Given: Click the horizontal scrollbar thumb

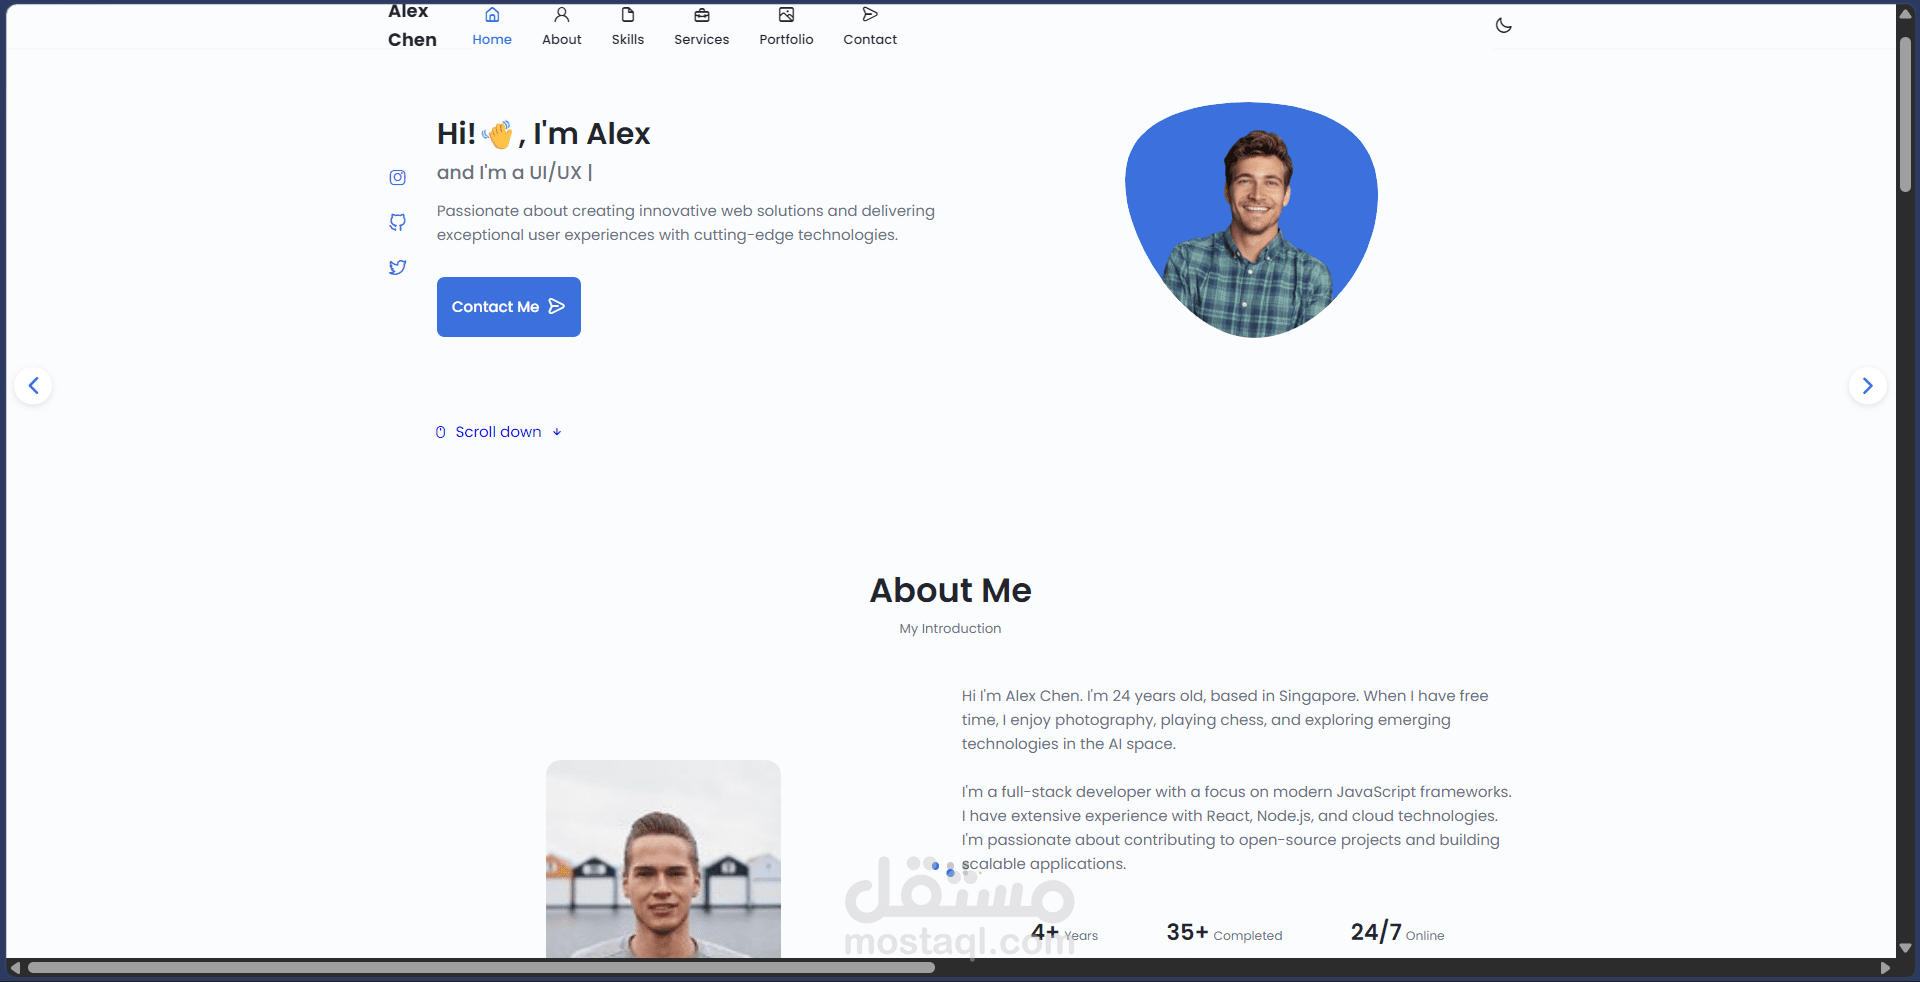Looking at the screenshot, I should [481, 968].
